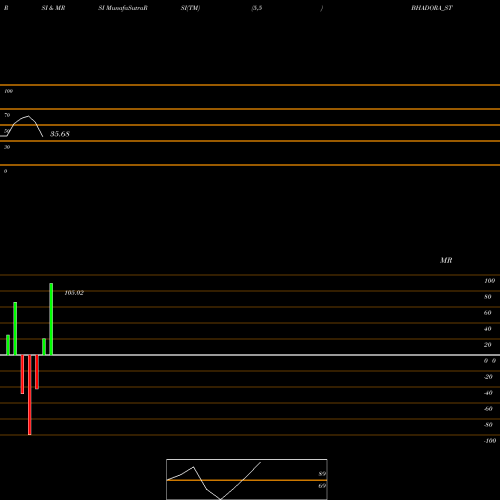The image size is (500, 500).
Task: Click the 89 label in mini chart
Action: coord(322,474)
